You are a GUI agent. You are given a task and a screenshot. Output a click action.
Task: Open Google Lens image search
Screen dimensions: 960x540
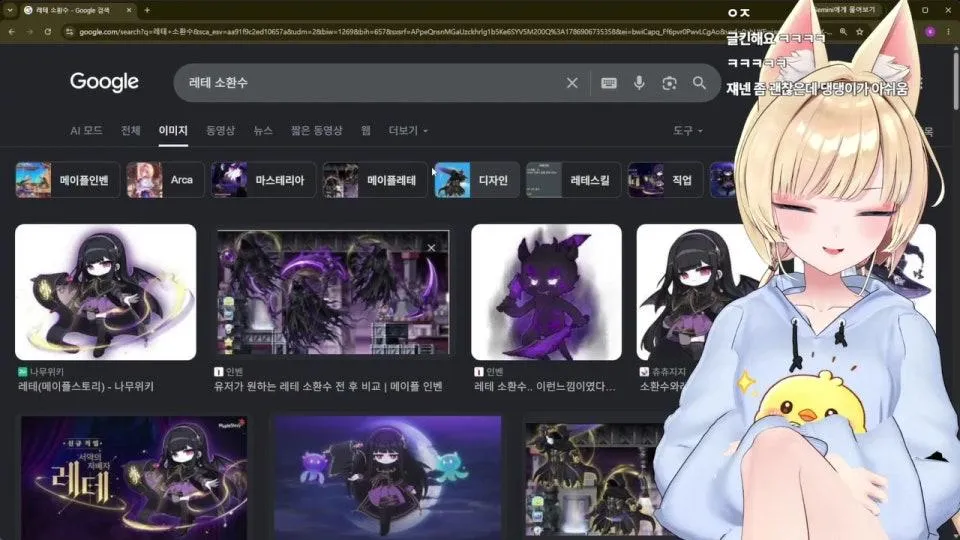pos(669,83)
